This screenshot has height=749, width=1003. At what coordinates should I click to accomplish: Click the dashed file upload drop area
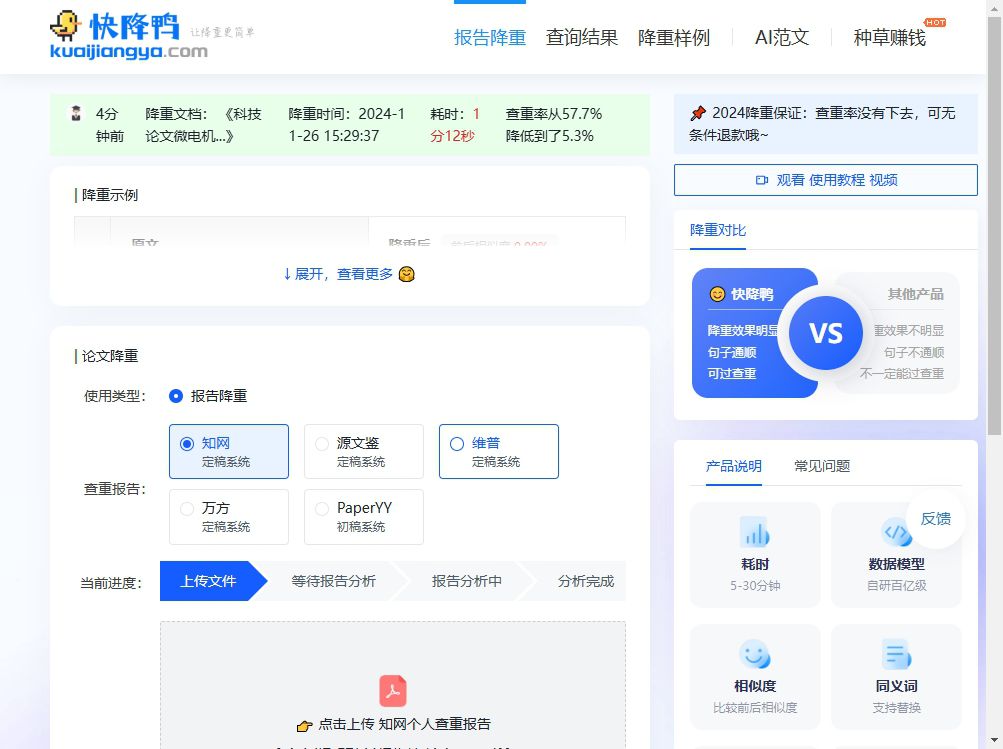tap(393, 684)
